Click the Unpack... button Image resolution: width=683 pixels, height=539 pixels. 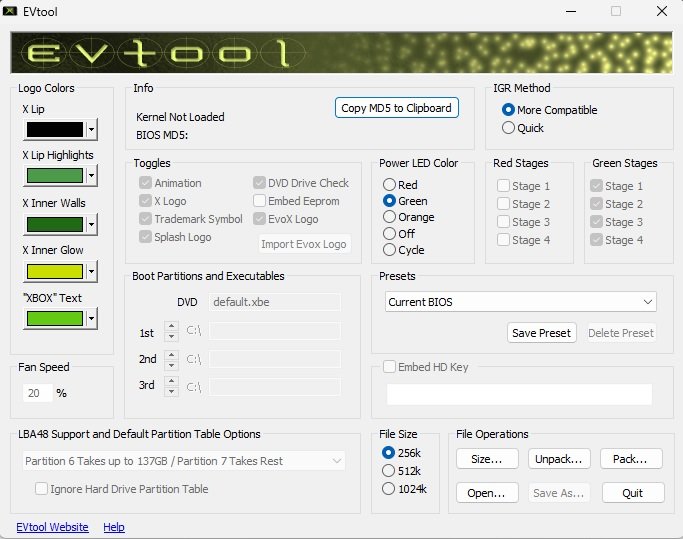point(559,459)
